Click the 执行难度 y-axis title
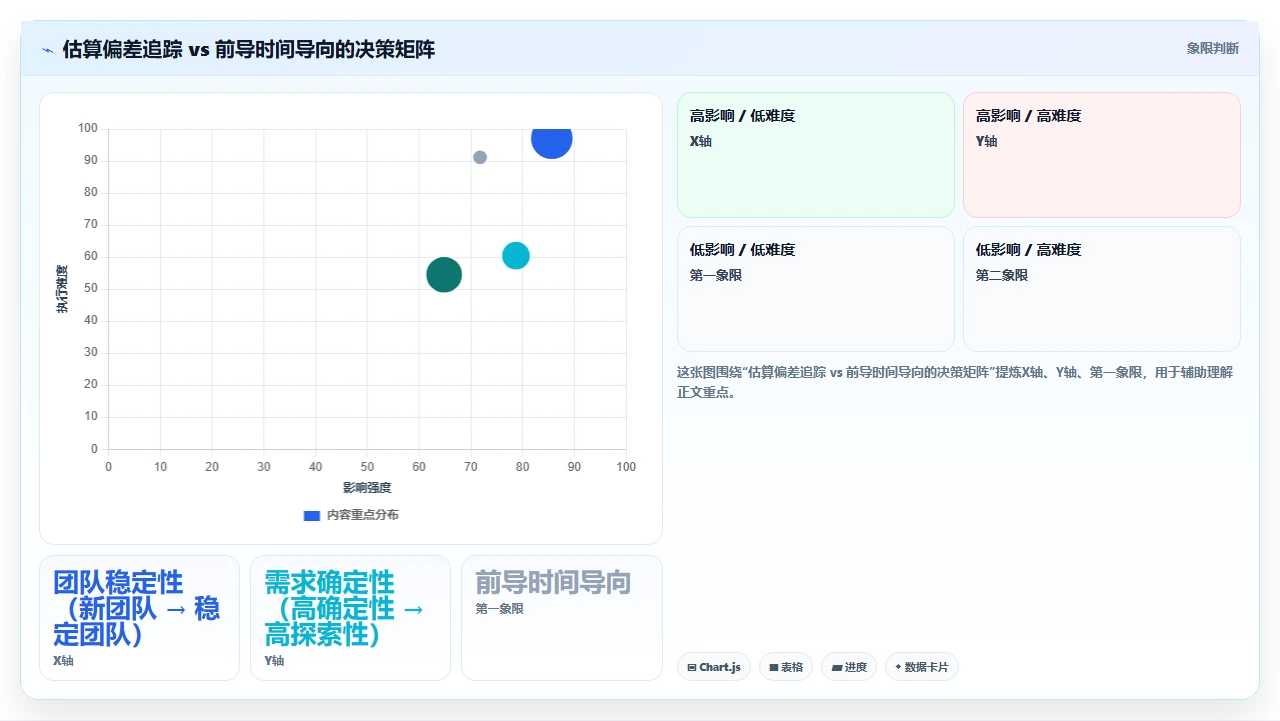 tap(62, 289)
